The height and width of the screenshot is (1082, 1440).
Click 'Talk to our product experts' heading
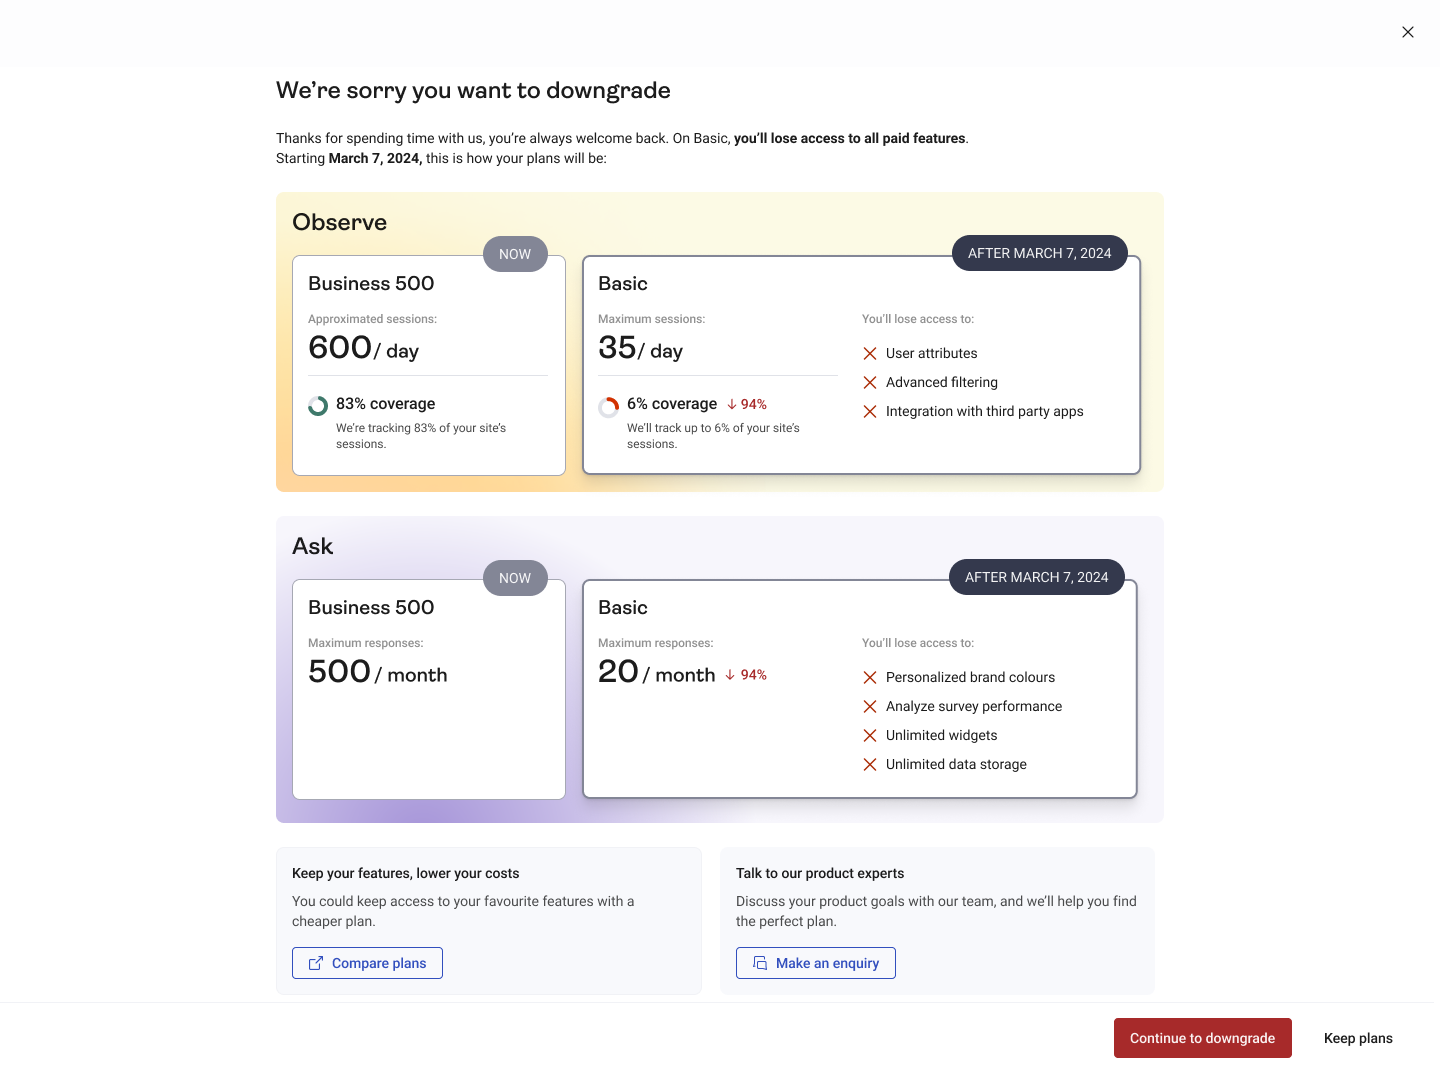[820, 873]
